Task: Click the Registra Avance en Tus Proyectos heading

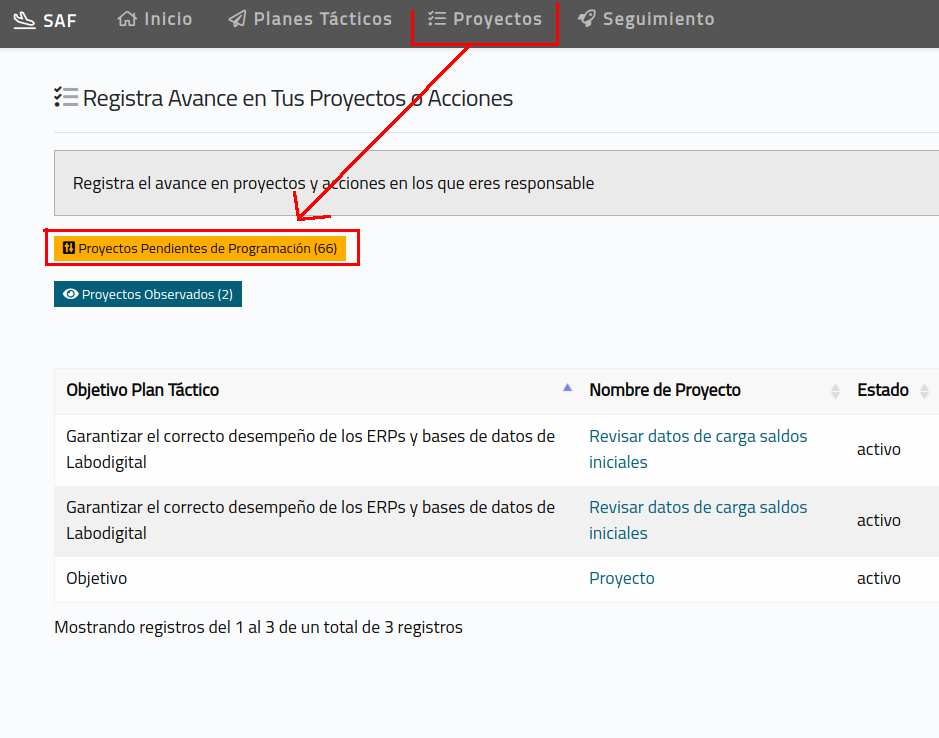Action: click(x=298, y=98)
